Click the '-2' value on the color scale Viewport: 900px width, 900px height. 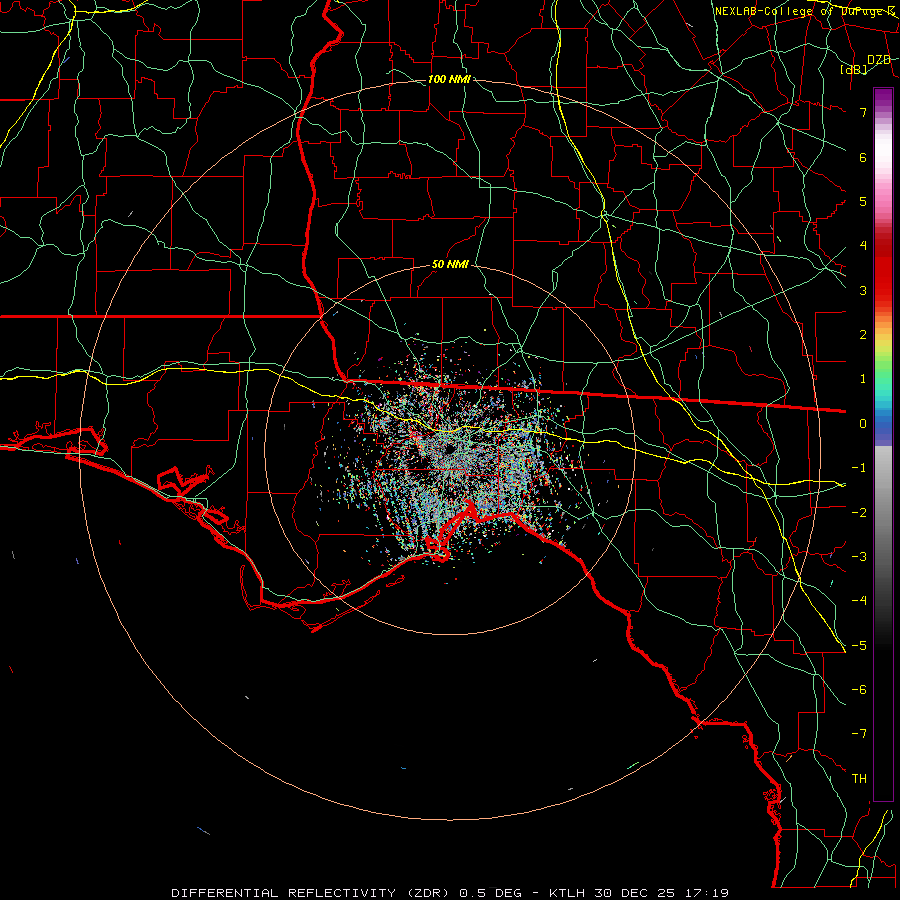[859, 513]
